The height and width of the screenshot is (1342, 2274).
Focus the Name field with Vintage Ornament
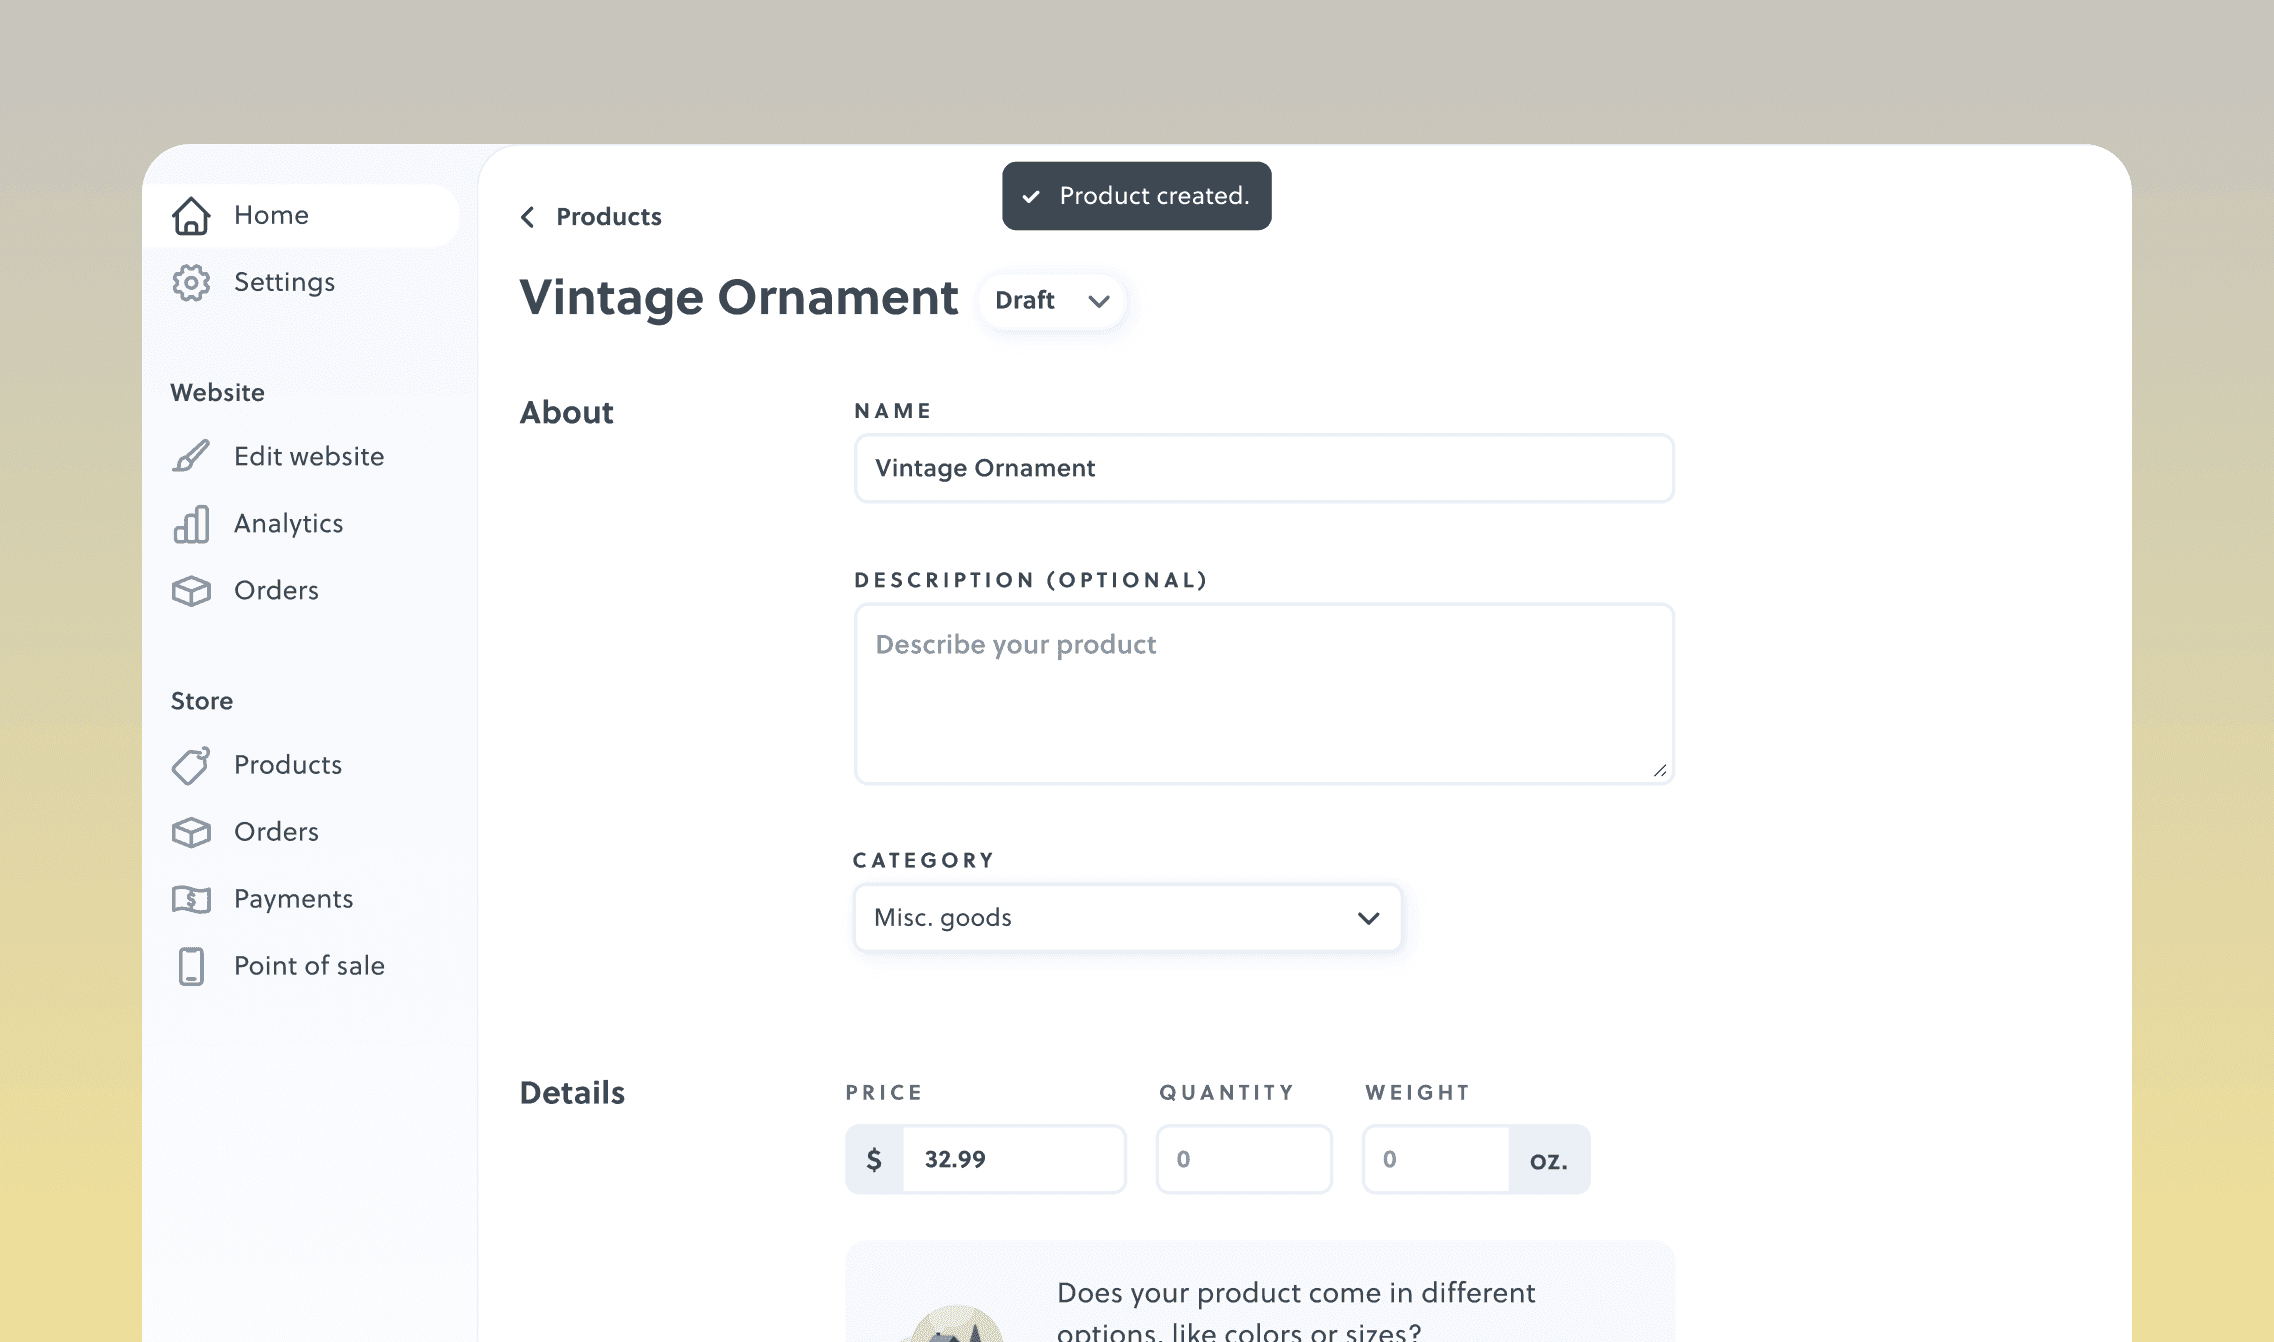(1264, 468)
